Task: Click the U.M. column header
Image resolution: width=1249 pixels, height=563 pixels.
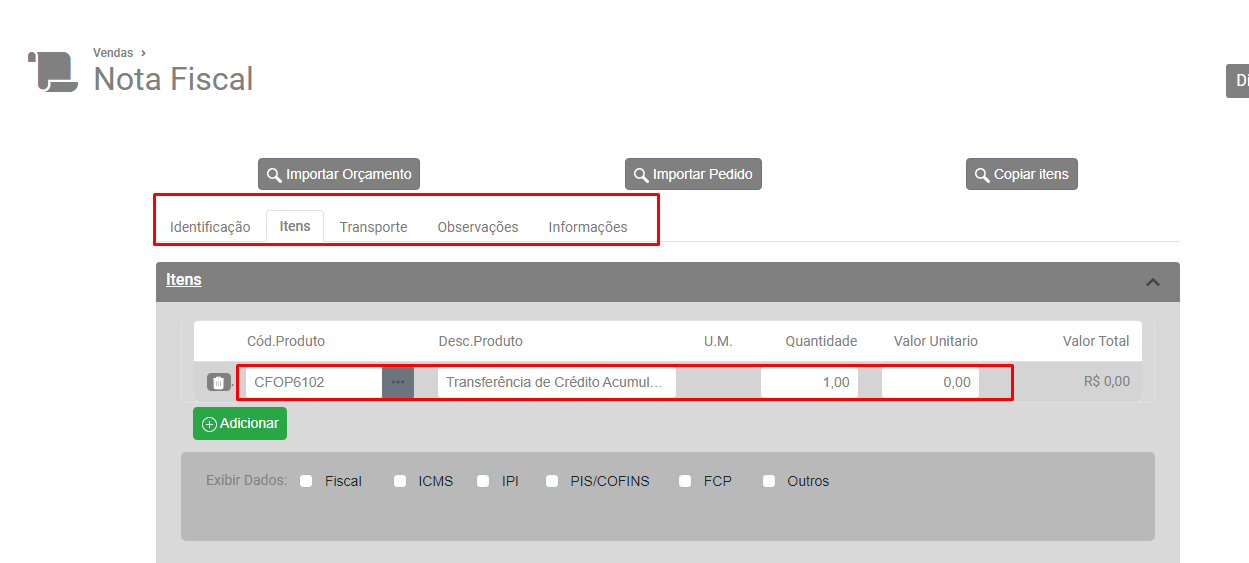Action: click(718, 341)
